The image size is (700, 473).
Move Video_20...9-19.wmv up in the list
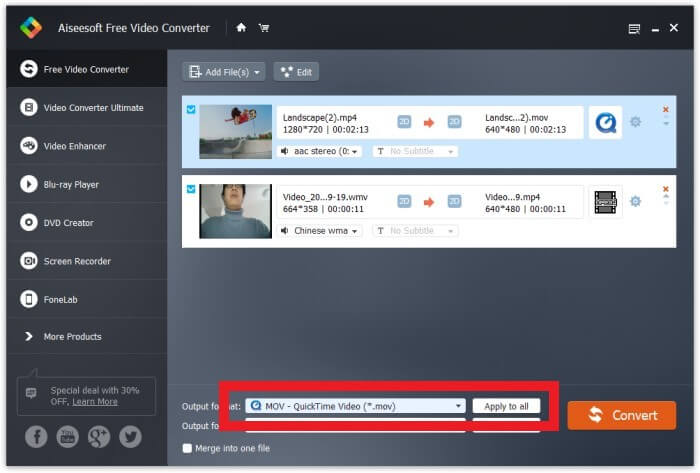click(x=666, y=196)
